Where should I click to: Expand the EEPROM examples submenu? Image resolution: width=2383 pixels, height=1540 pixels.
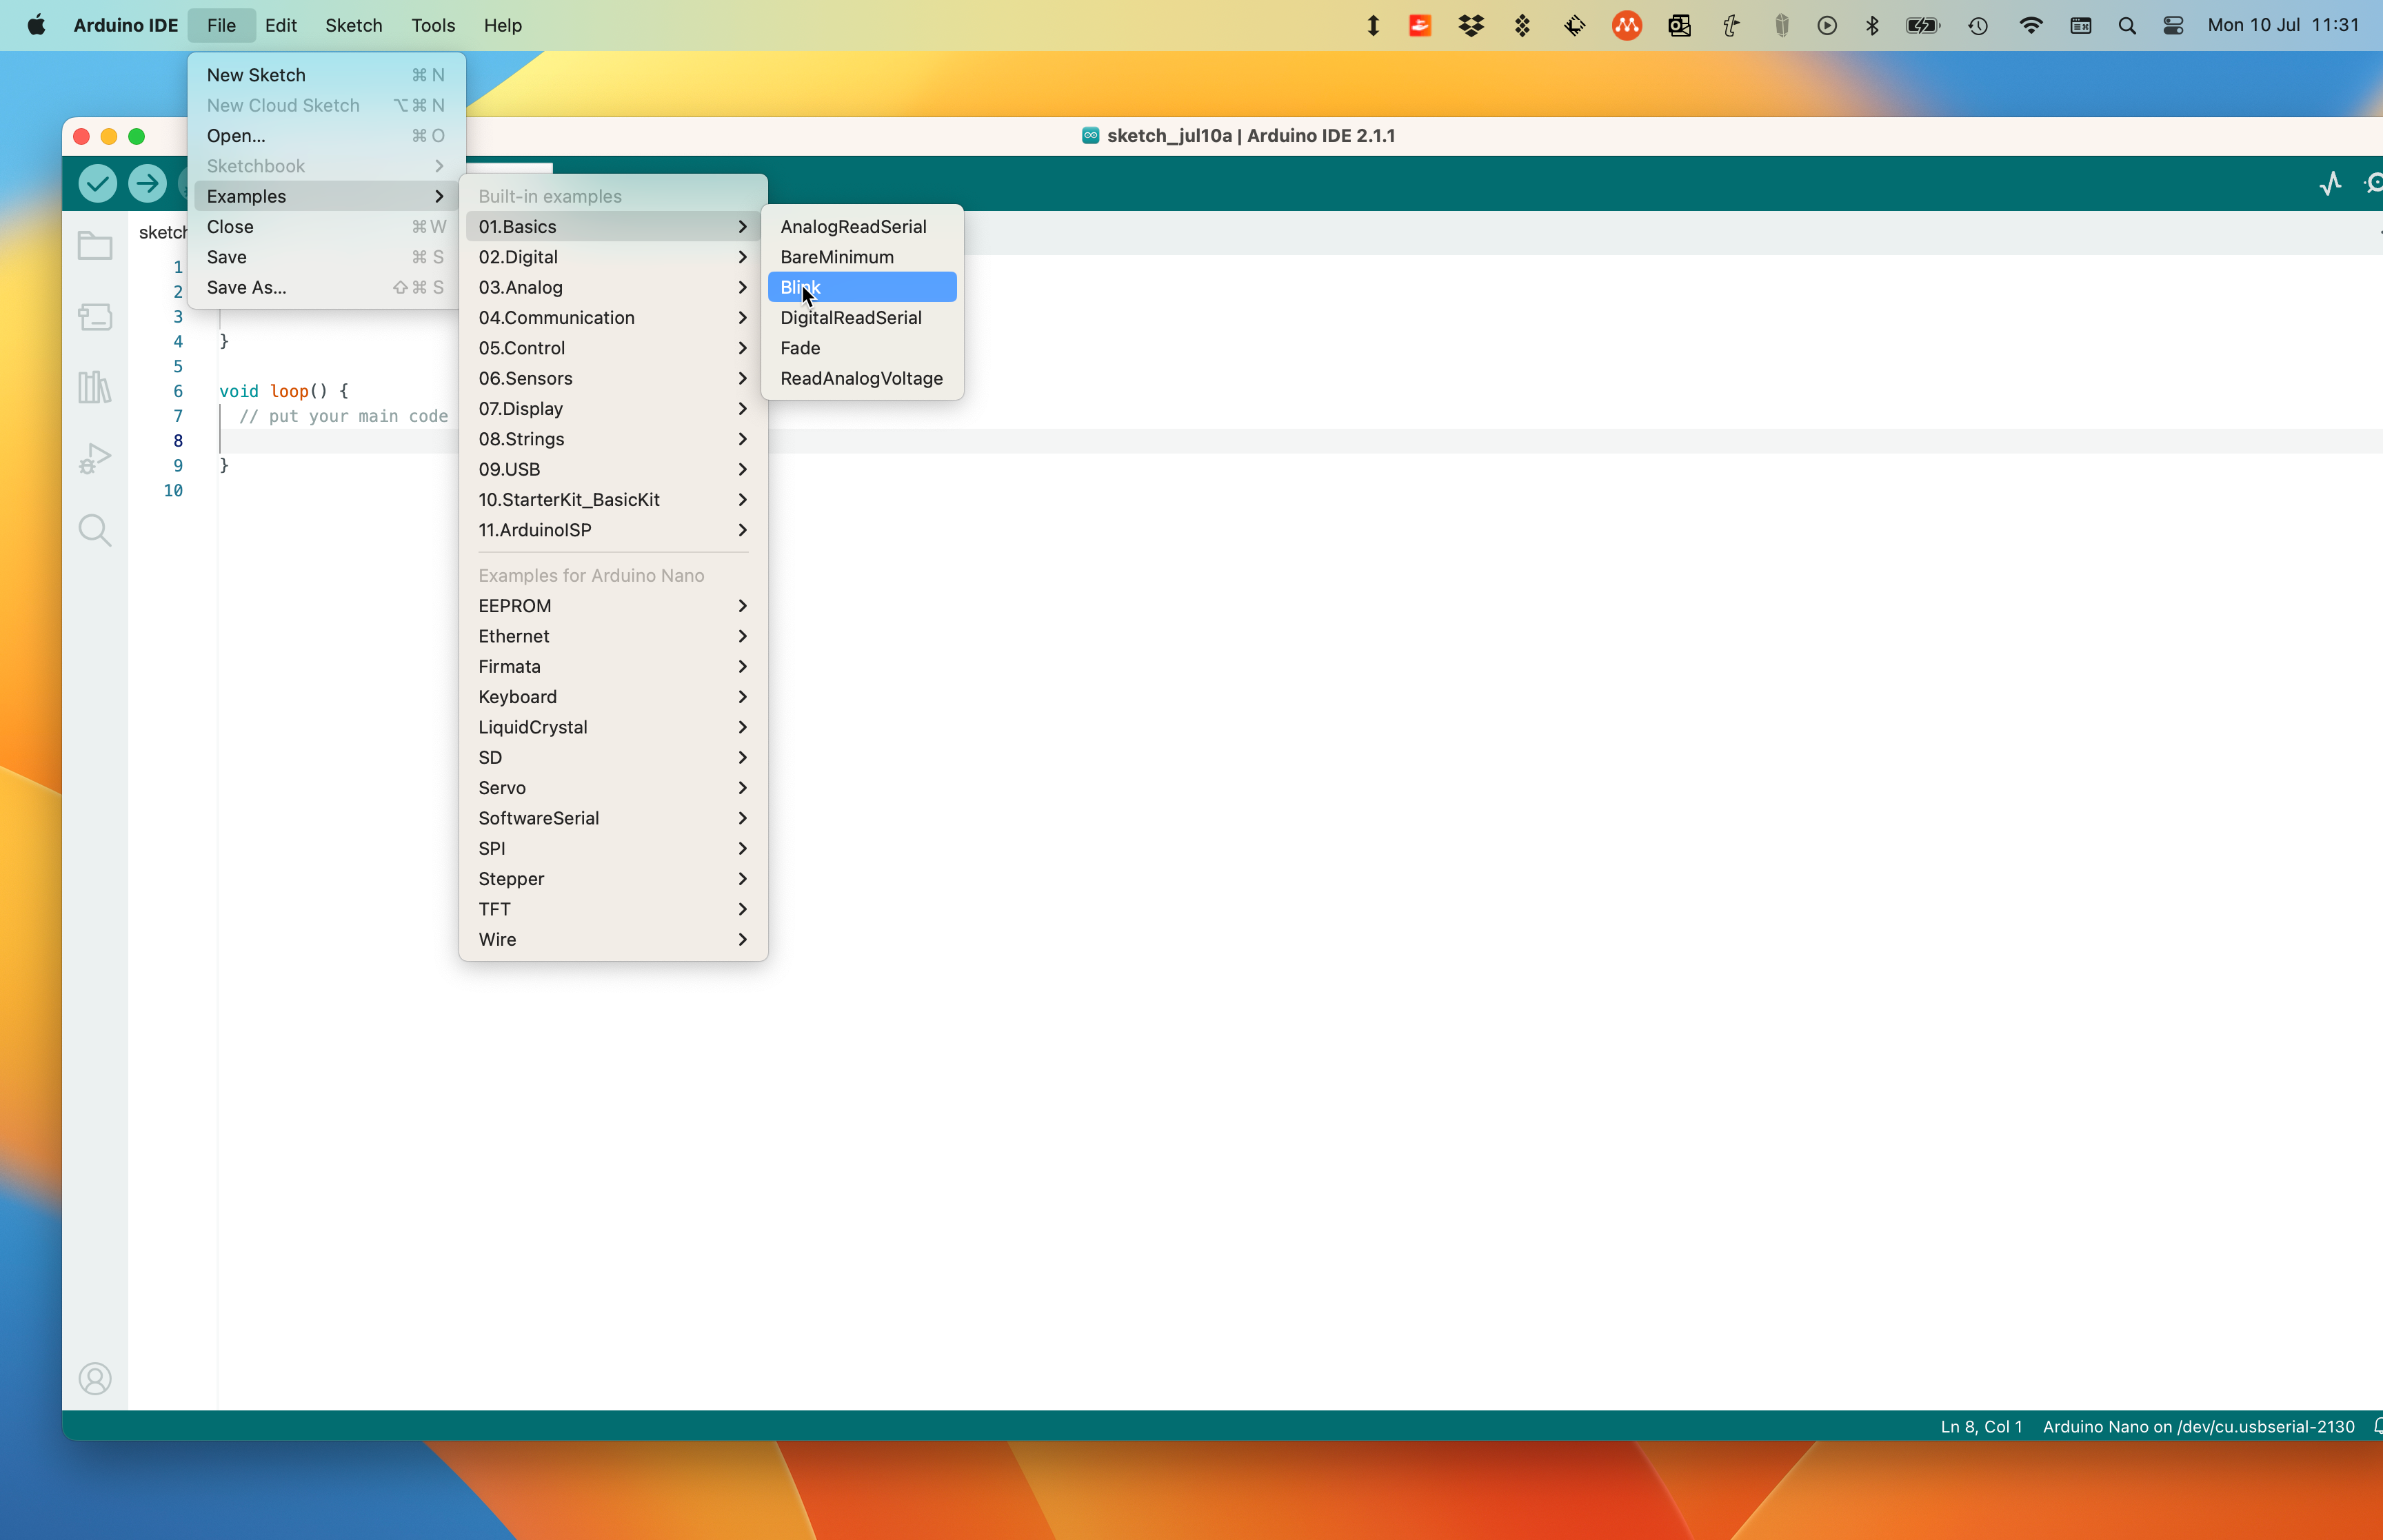coord(613,606)
